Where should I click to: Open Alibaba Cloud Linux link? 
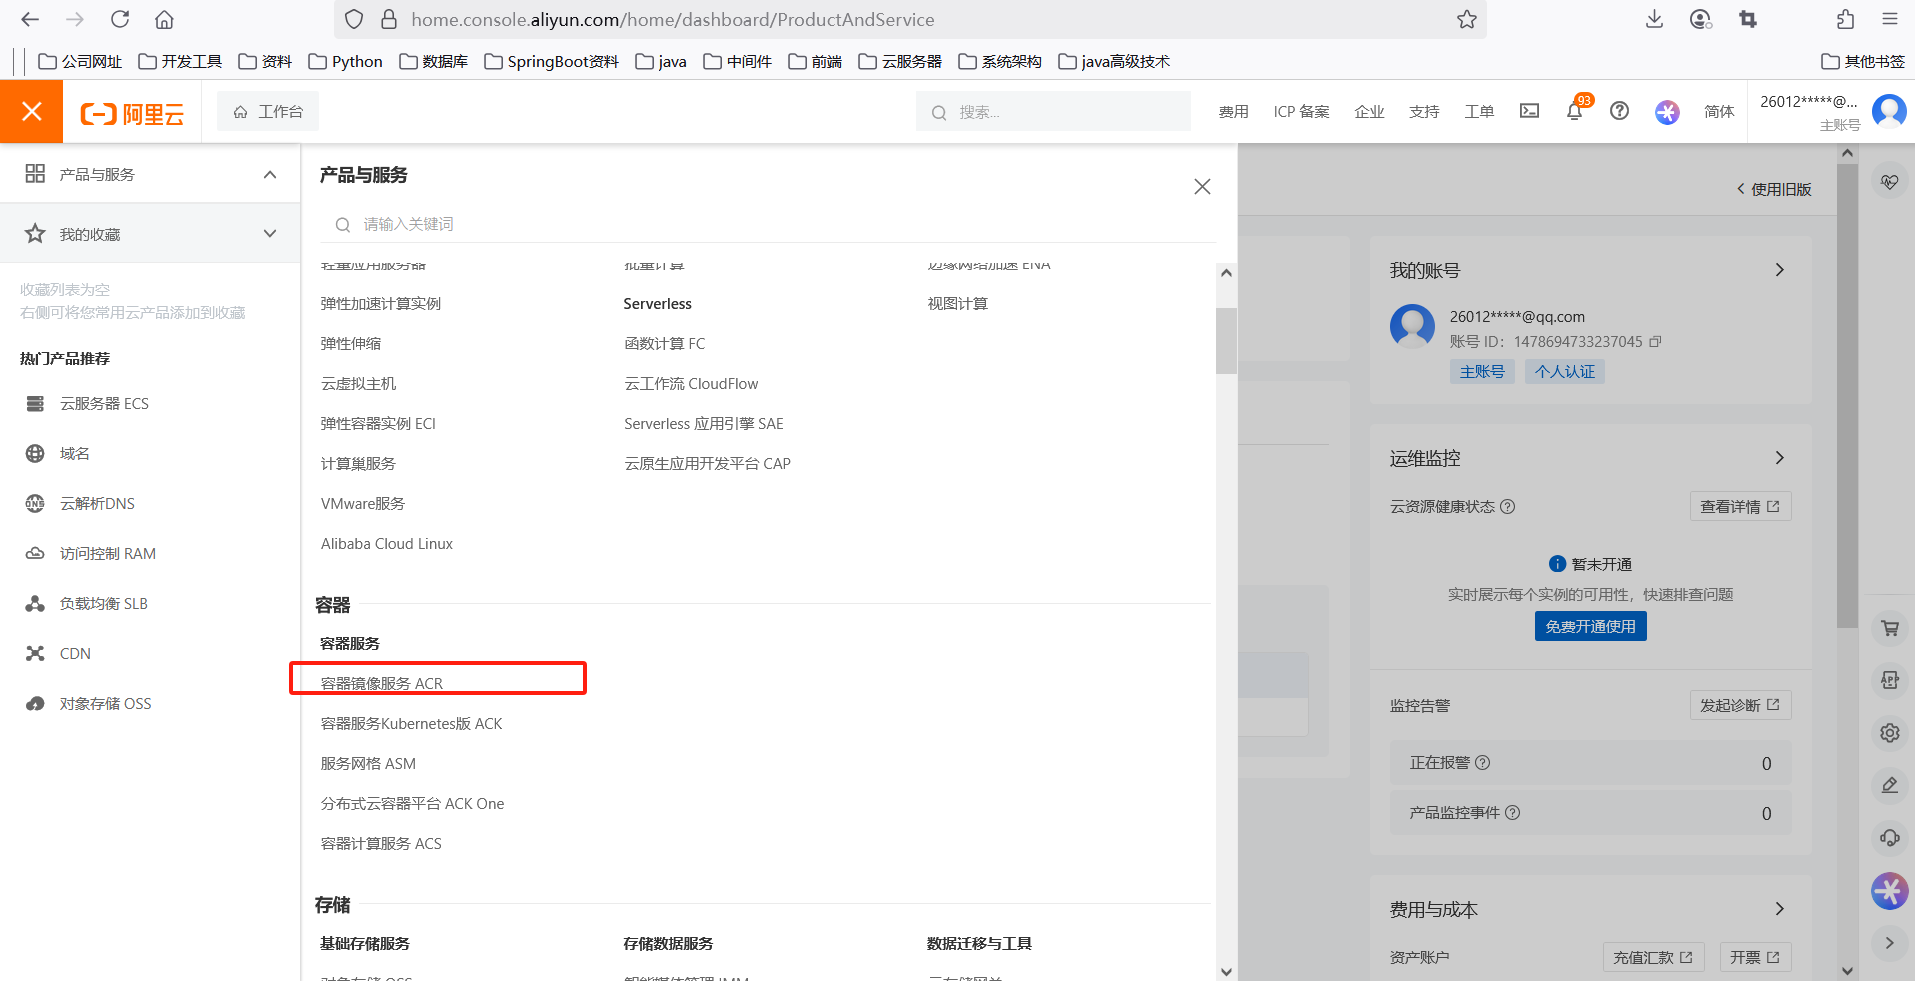click(x=387, y=544)
